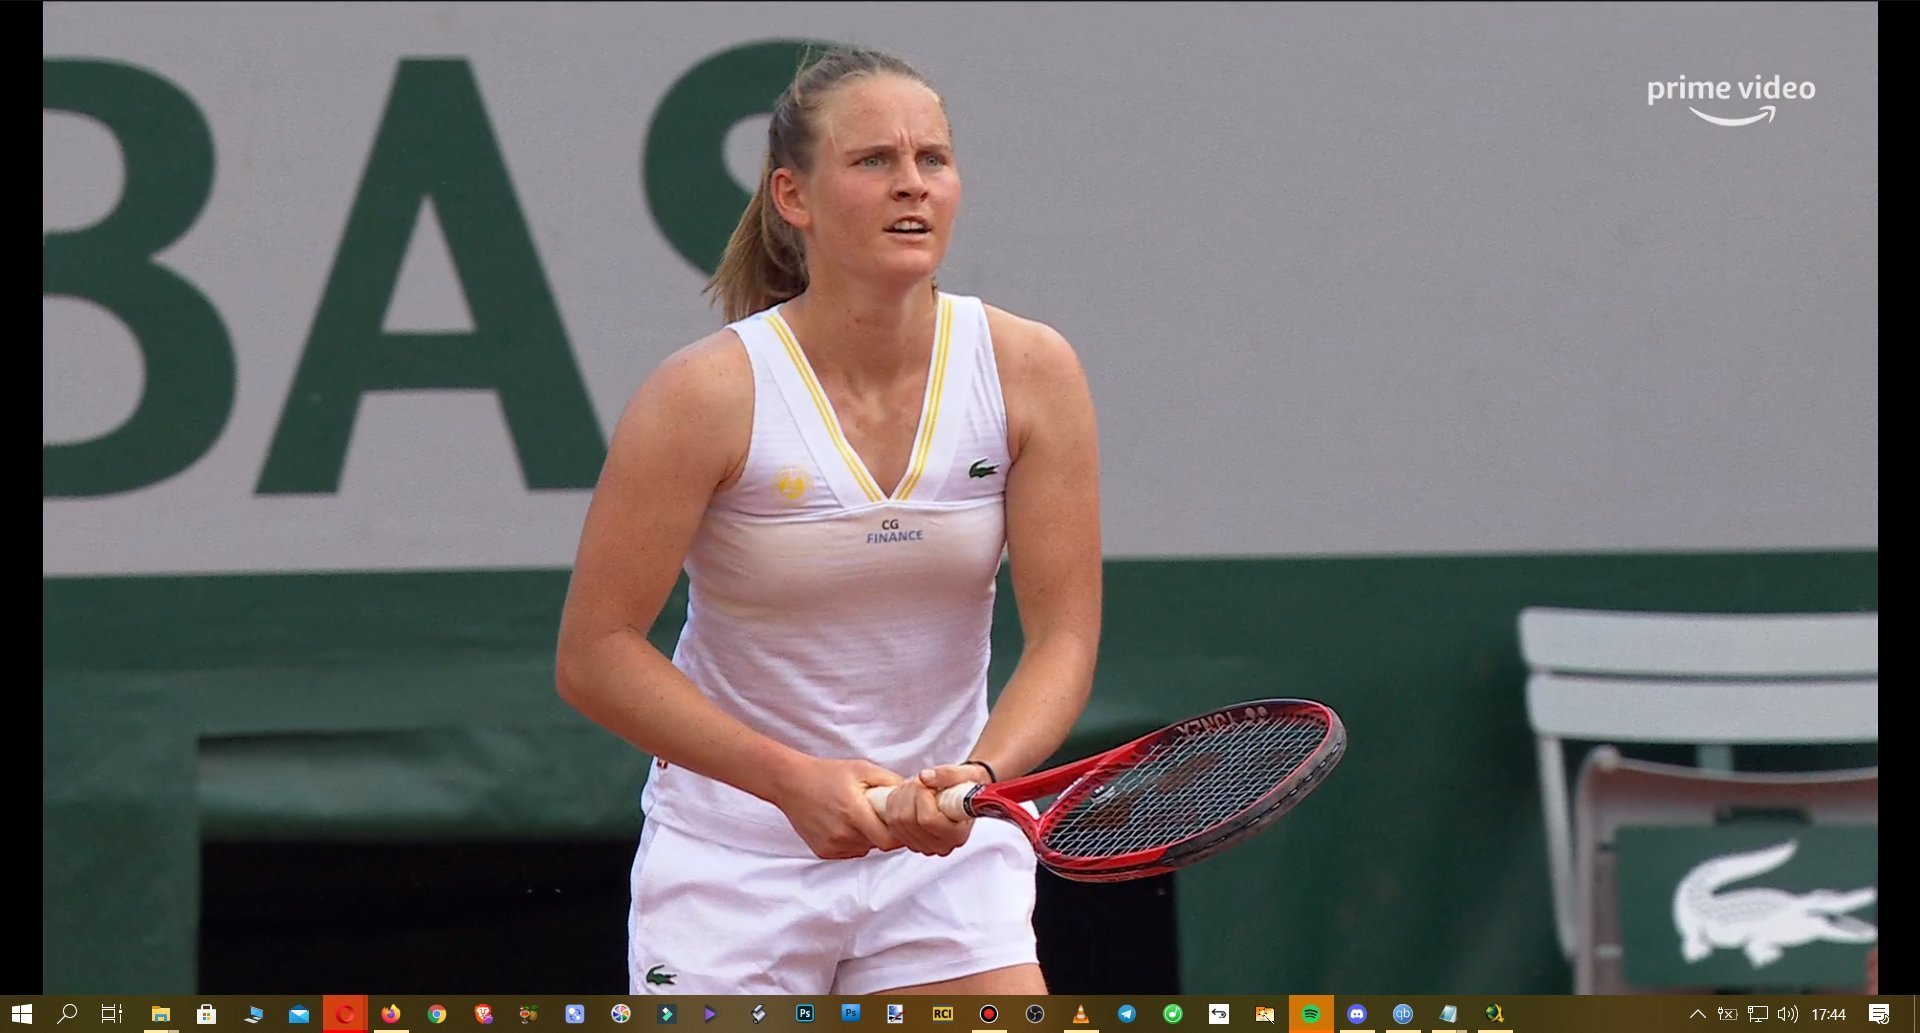1920x1033 pixels.
Task: Open the white curved-arrow app icon
Action: point(1218,1014)
